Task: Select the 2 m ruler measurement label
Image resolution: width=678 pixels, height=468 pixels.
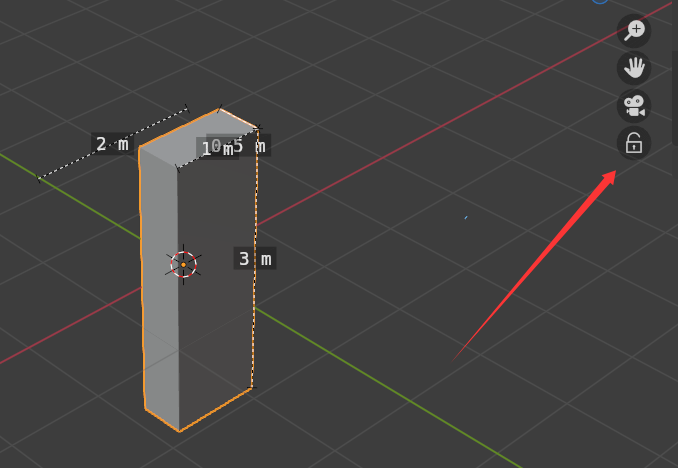Action: pyautogui.click(x=112, y=144)
